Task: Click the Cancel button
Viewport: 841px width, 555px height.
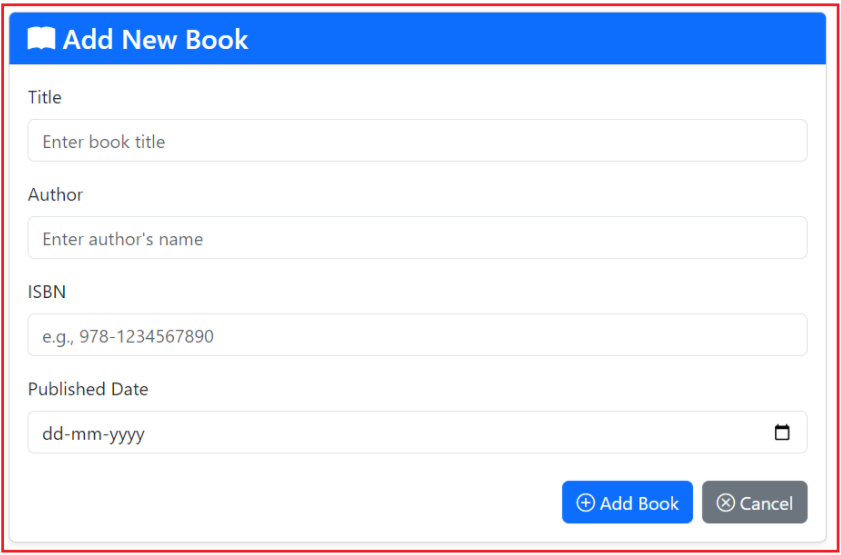Action: pos(754,502)
